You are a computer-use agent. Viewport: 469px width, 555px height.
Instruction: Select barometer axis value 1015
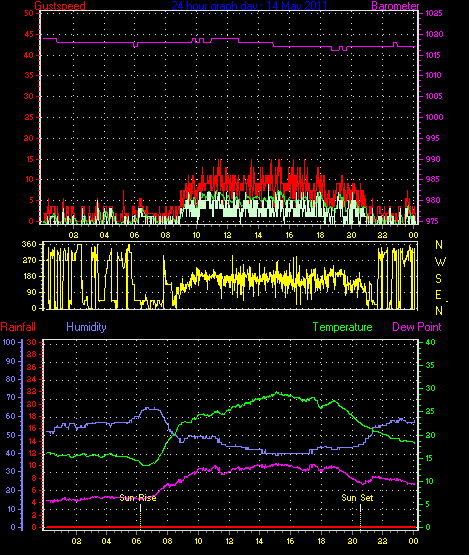pyautogui.click(x=434, y=55)
